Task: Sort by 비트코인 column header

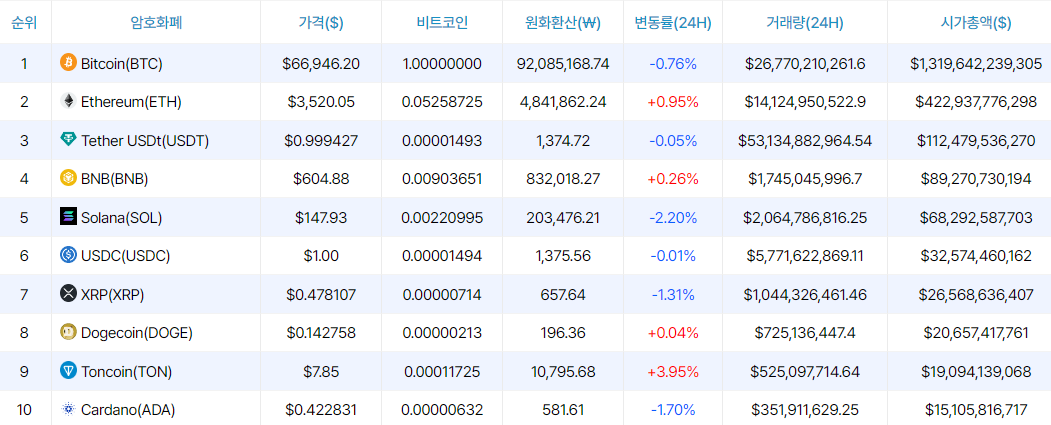Action: pos(442,23)
